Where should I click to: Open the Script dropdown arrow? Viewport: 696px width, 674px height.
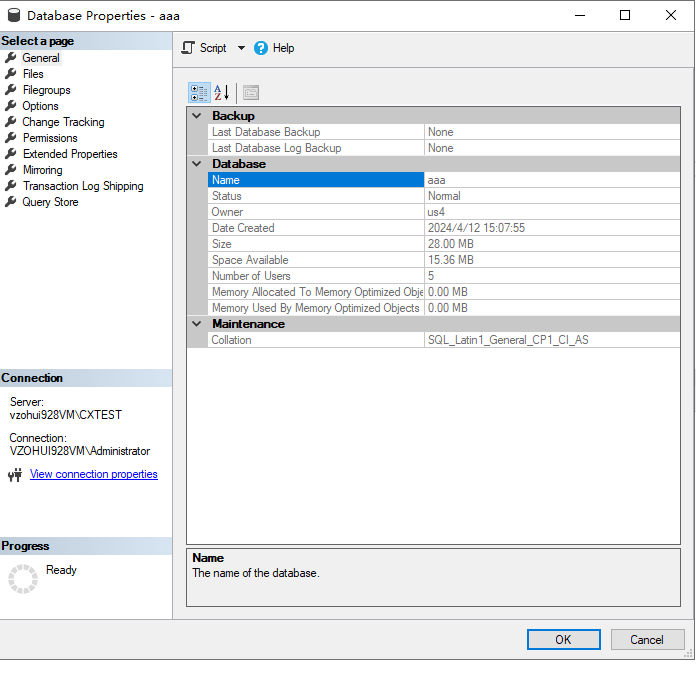tap(241, 48)
